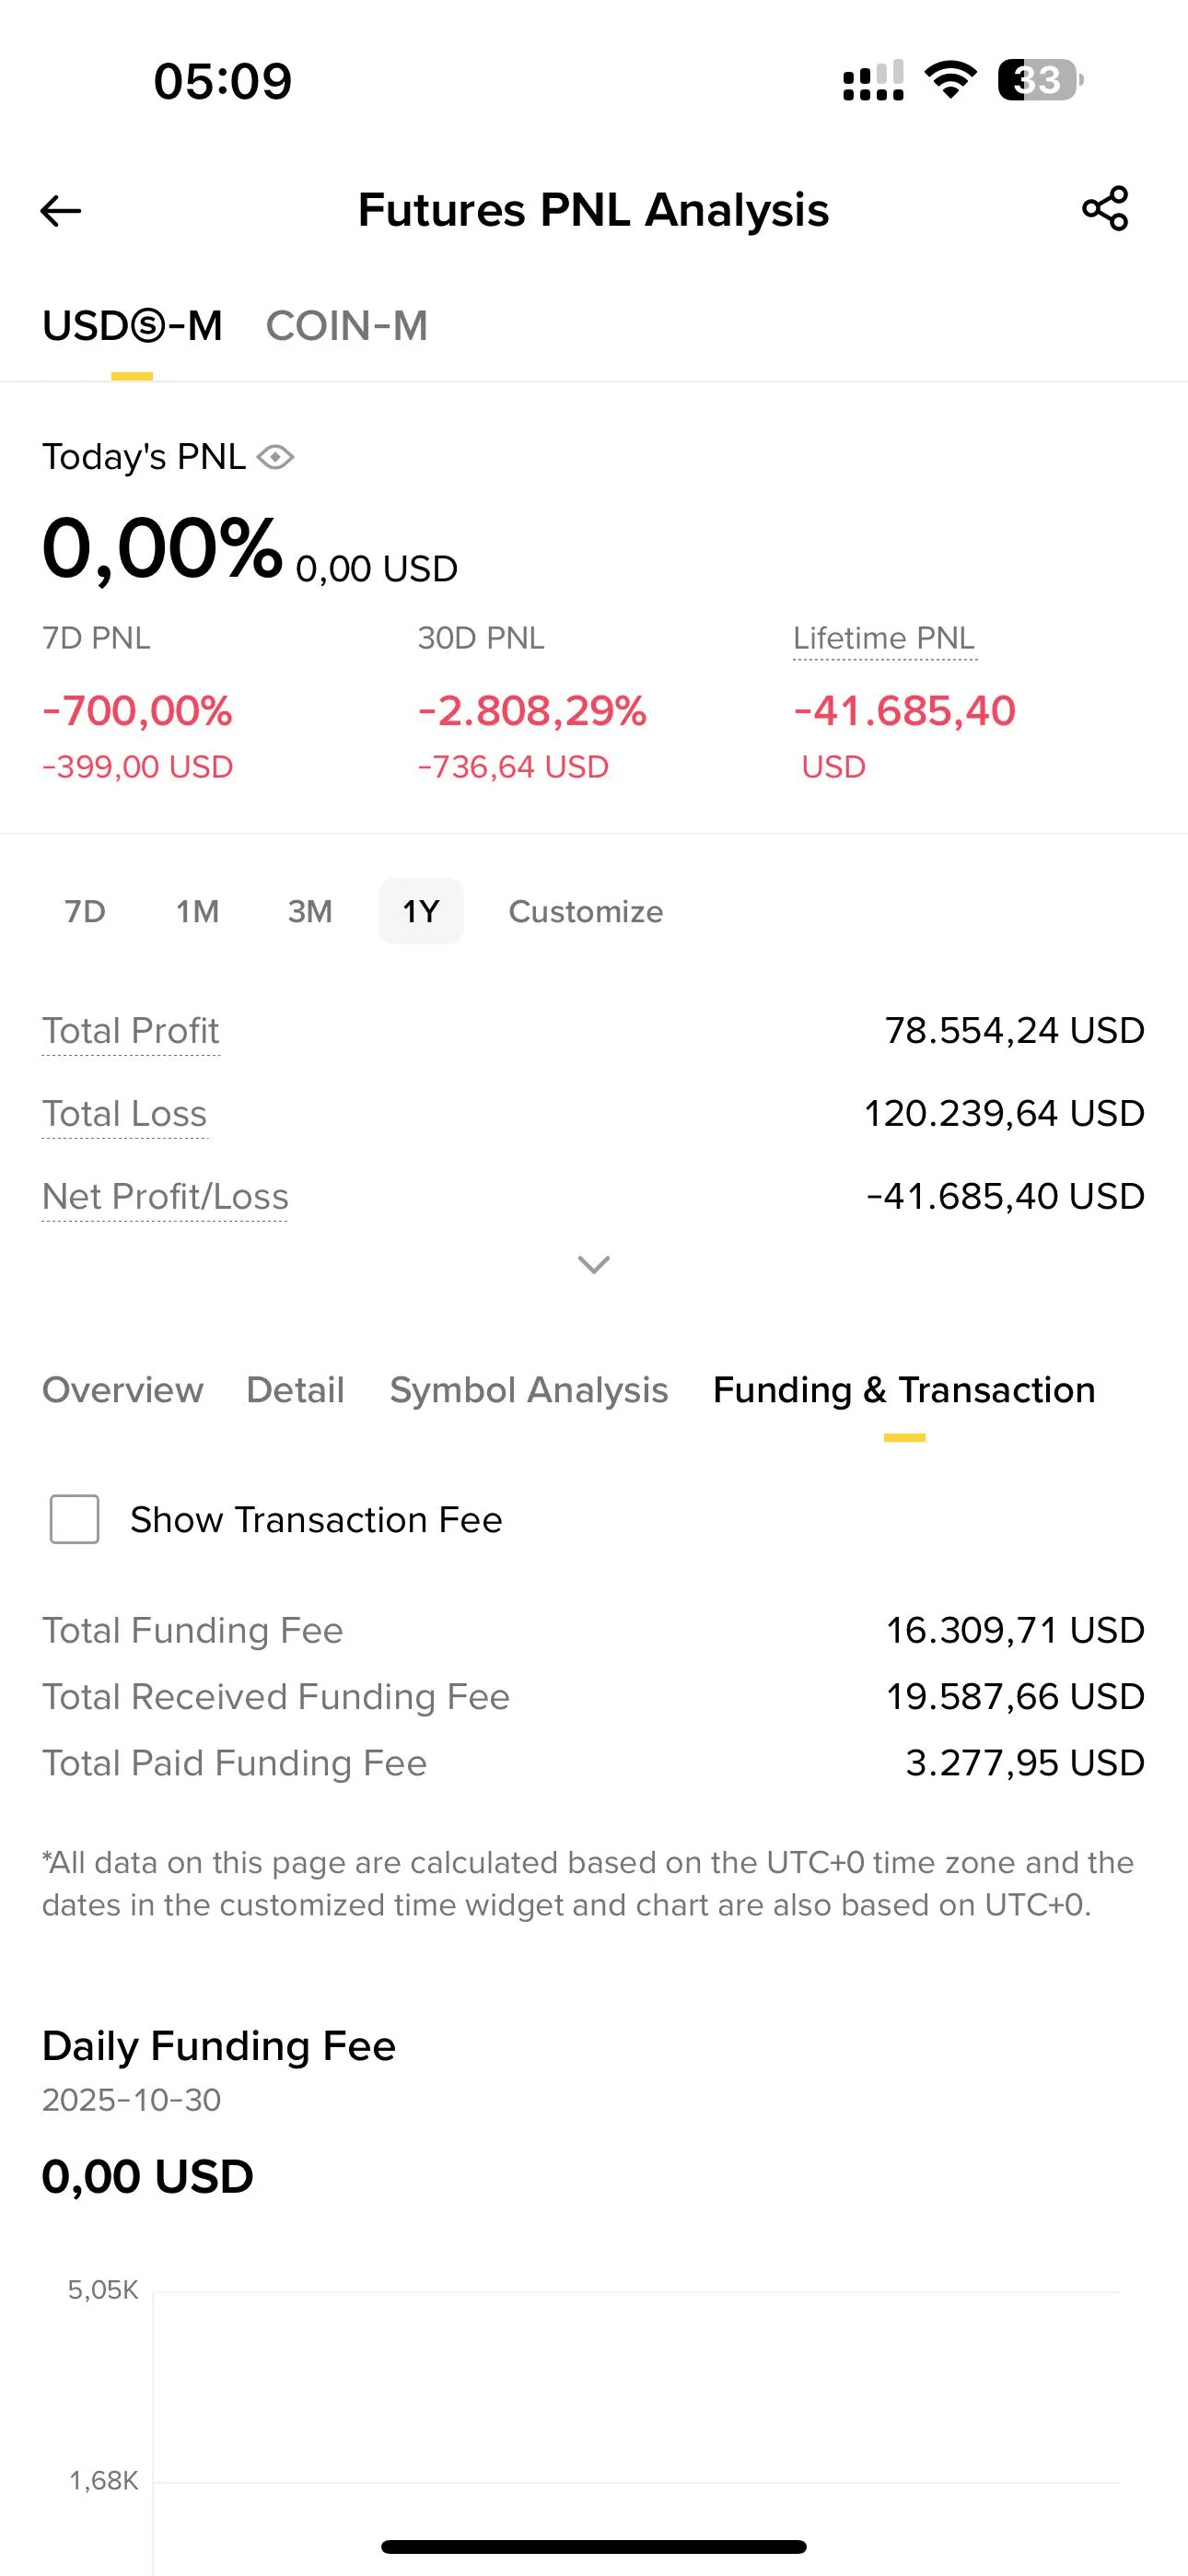Select the 7D time range

[85, 911]
